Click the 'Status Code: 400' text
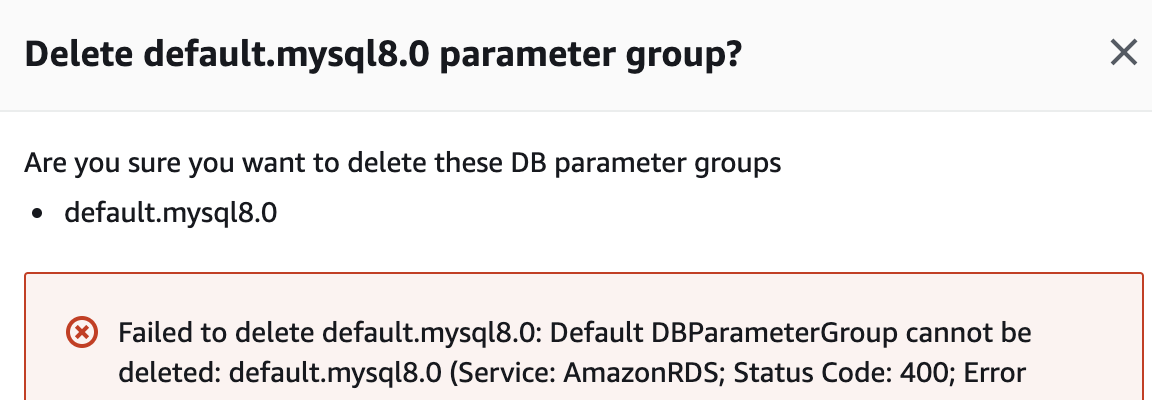The width and height of the screenshot is (1152, 400). (x=878, y=372)
